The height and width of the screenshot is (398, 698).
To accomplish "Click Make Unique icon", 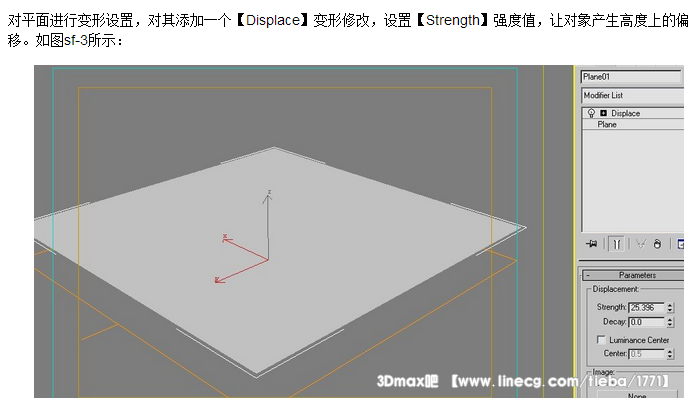I will click(x=641, y=244).
